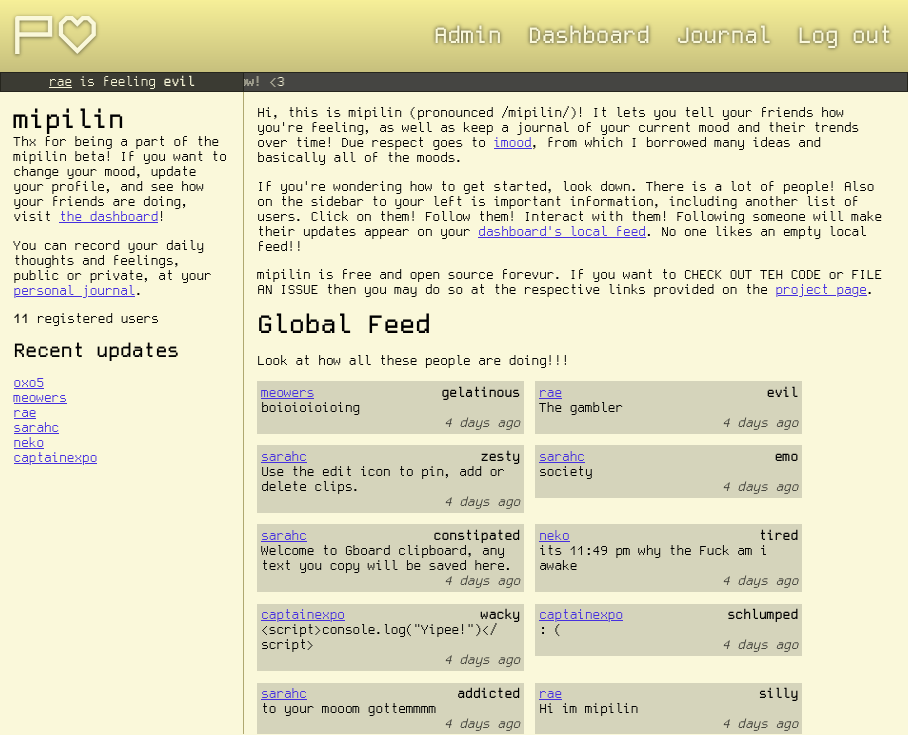Open the Dashboard nav item
908x735 pixels.
click(588, 35)
